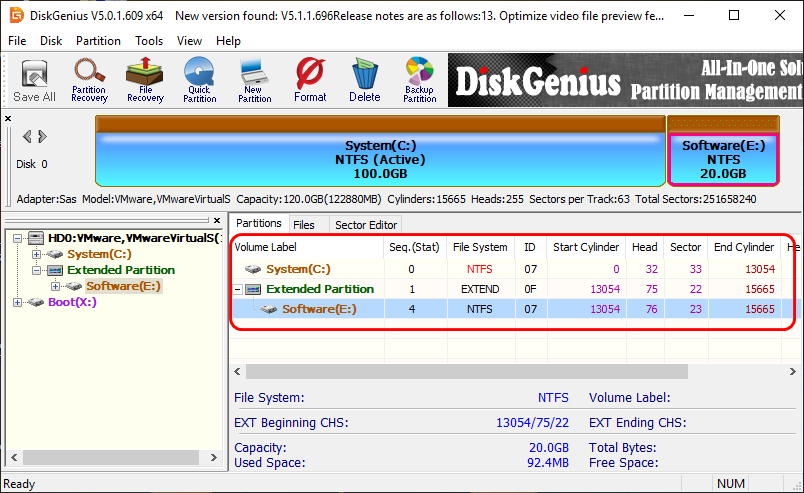Open the View menu

coord(189,41)
